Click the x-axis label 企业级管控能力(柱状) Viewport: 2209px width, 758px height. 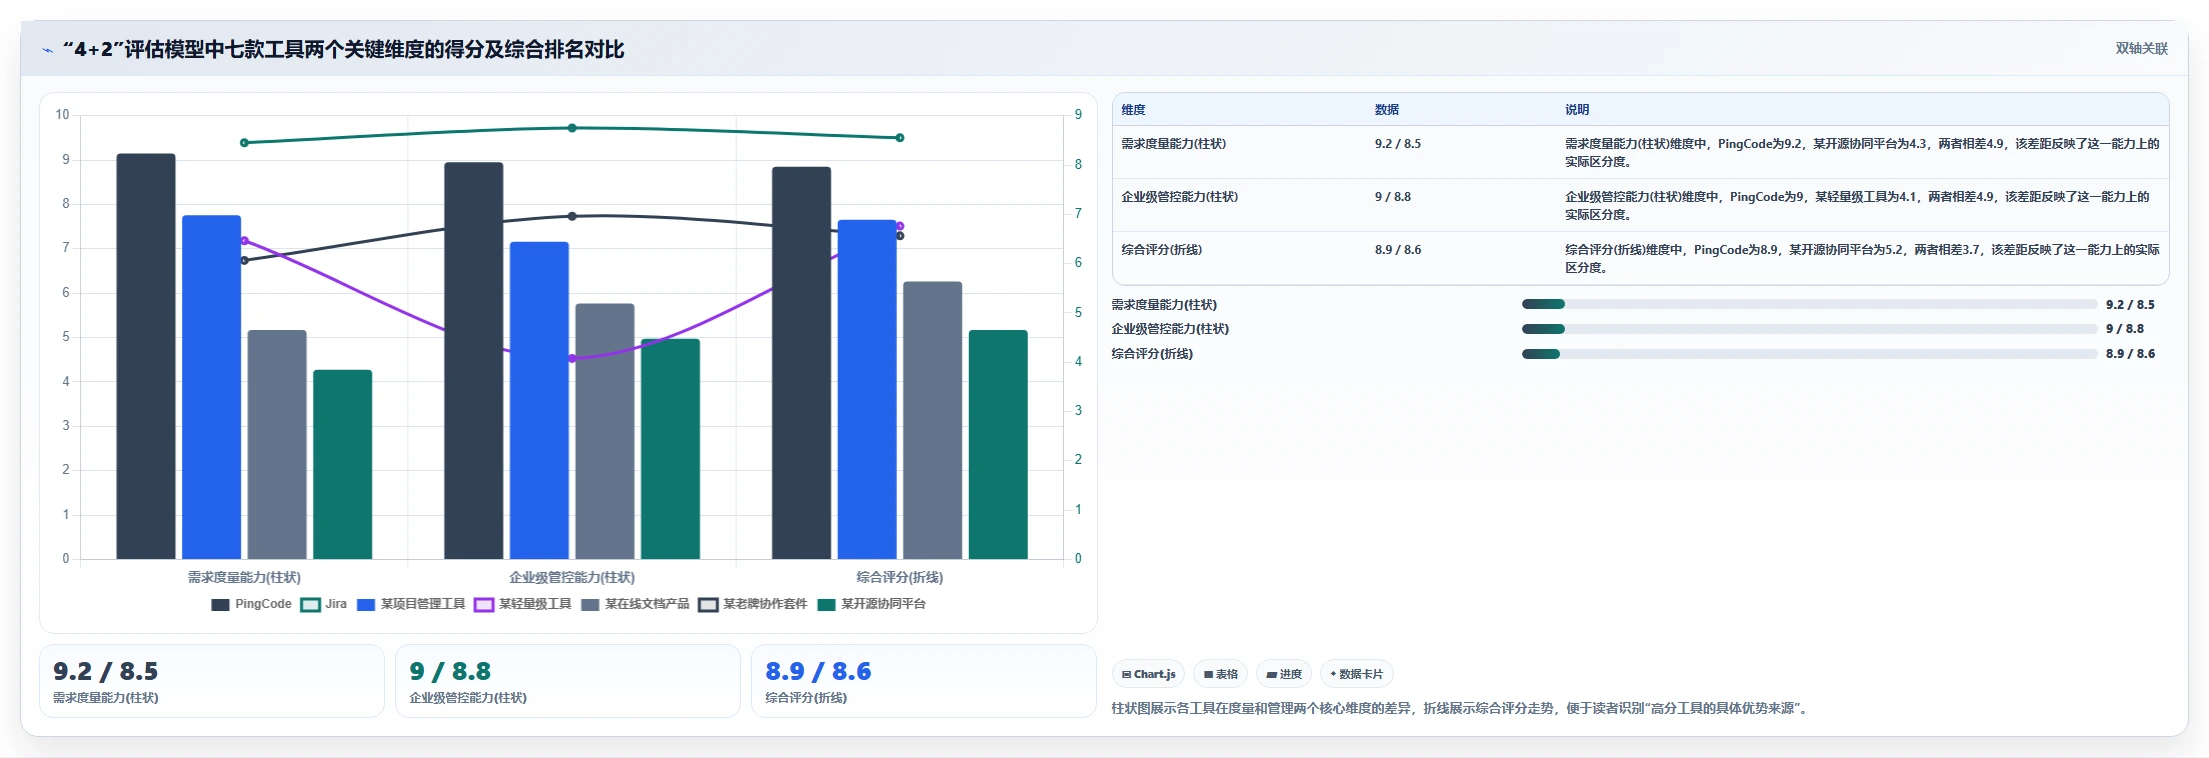(x=572, y=577)
